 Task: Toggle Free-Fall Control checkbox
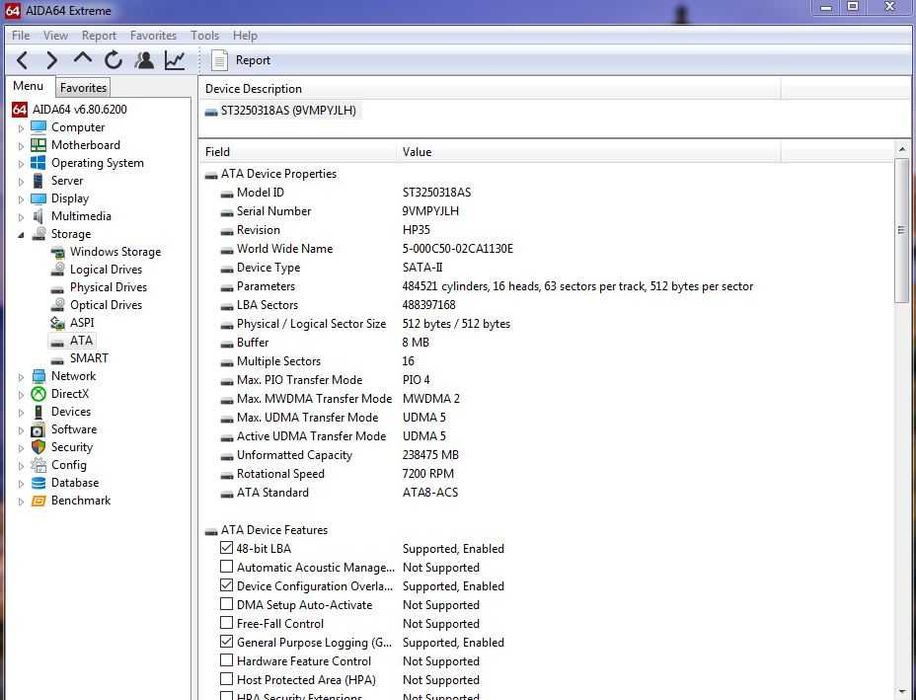(x=226, y=623)
